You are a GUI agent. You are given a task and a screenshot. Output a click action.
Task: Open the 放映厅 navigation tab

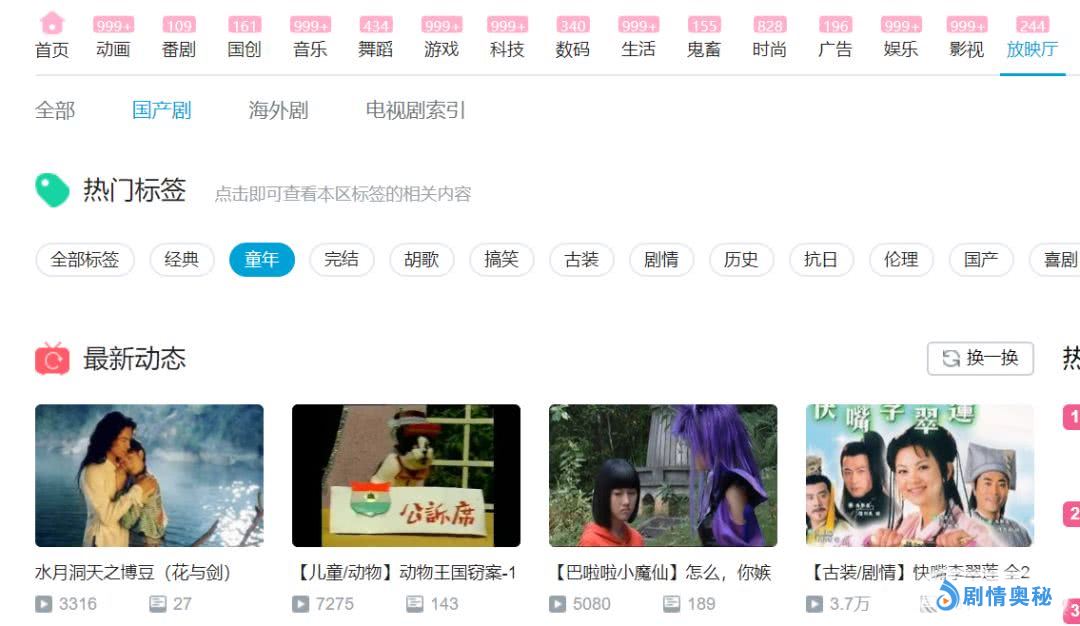[x=1032, y=49]
